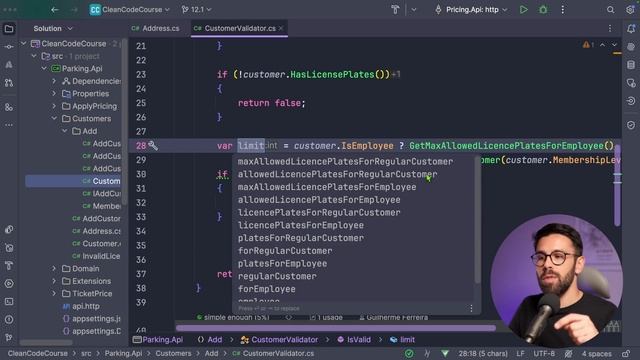Click CustomerValidator in editor breadcrumb

279,340
